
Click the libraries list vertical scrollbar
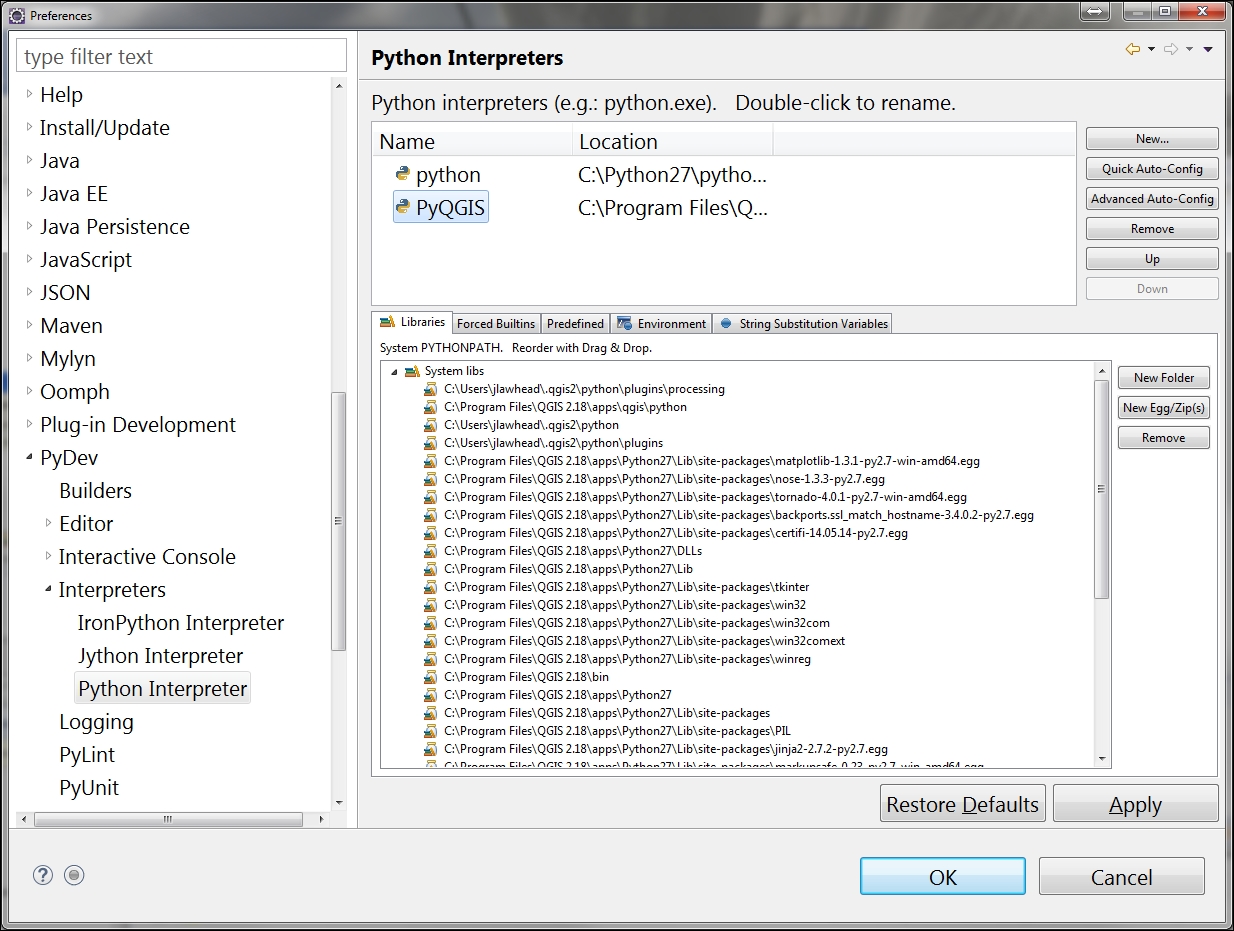1102,490
